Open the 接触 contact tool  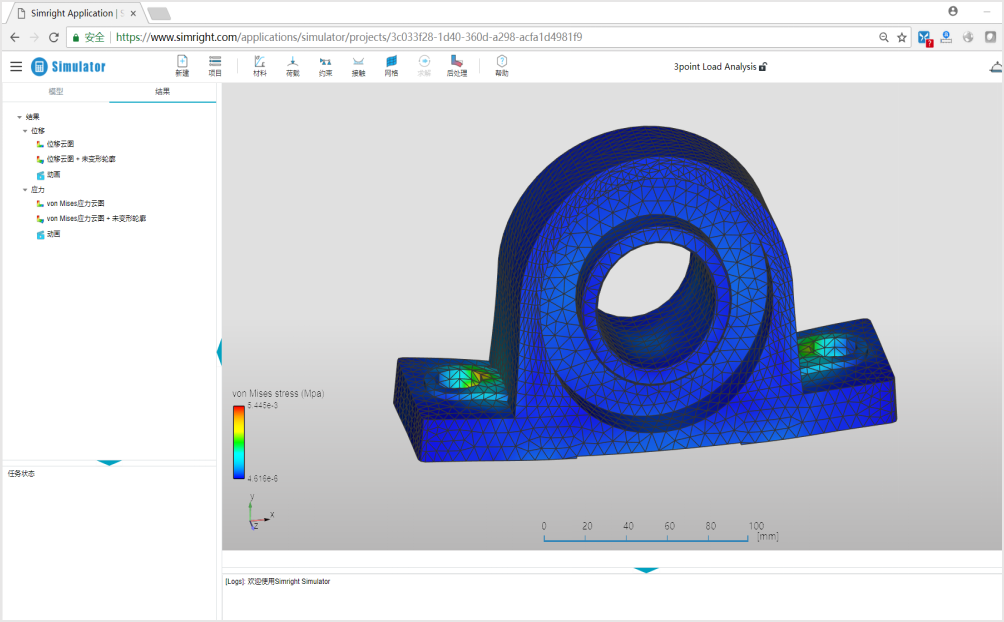point(359,65)
